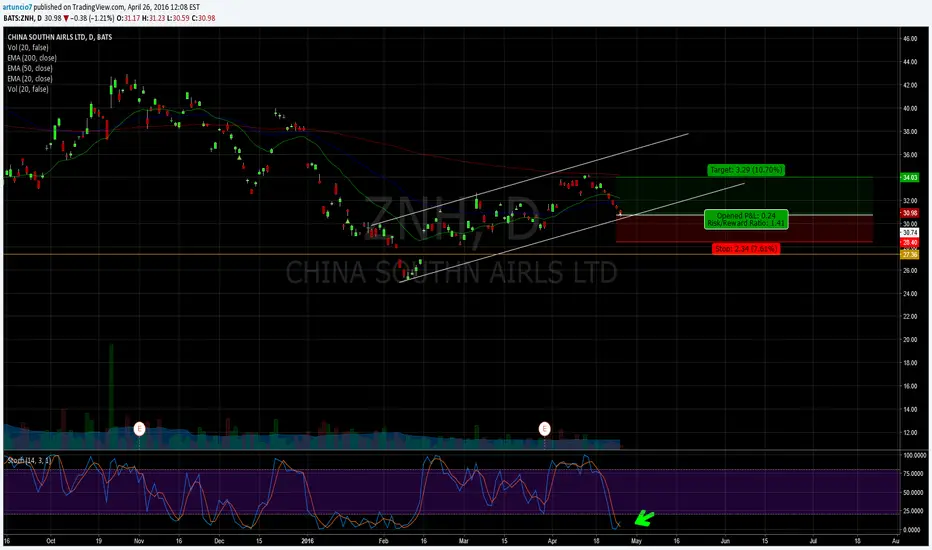This screenshot has height=550, width=932.
Task: Click the red Stop: 2.34 (7.61%) label
Action: point(746,249)
